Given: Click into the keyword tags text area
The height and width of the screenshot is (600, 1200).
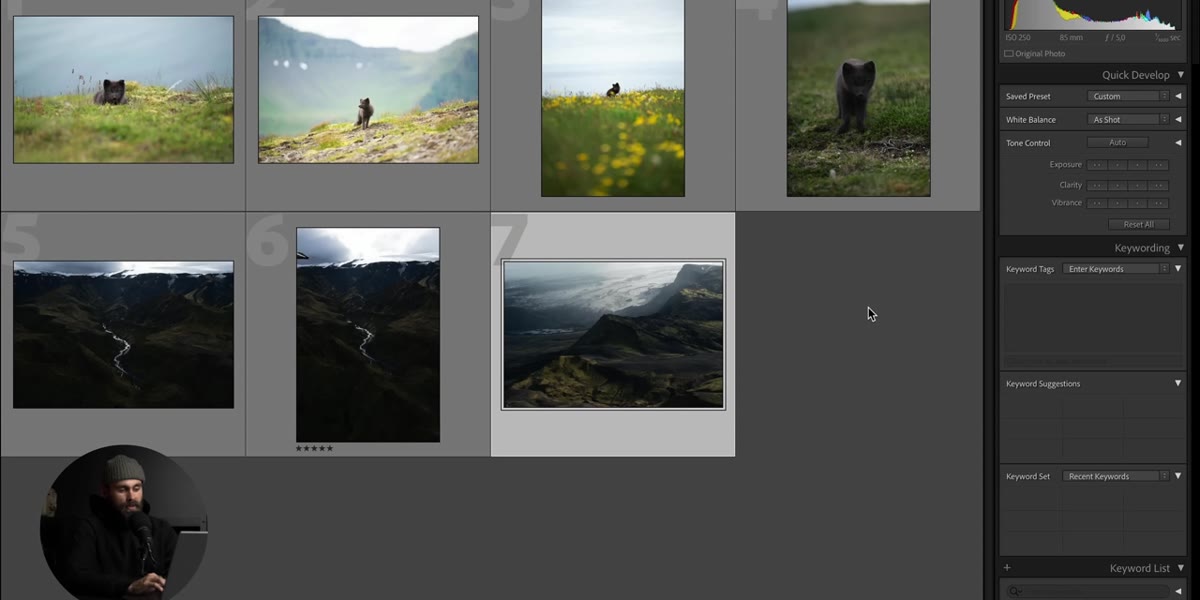Looking at the screenshot, I should (1093, 317).
